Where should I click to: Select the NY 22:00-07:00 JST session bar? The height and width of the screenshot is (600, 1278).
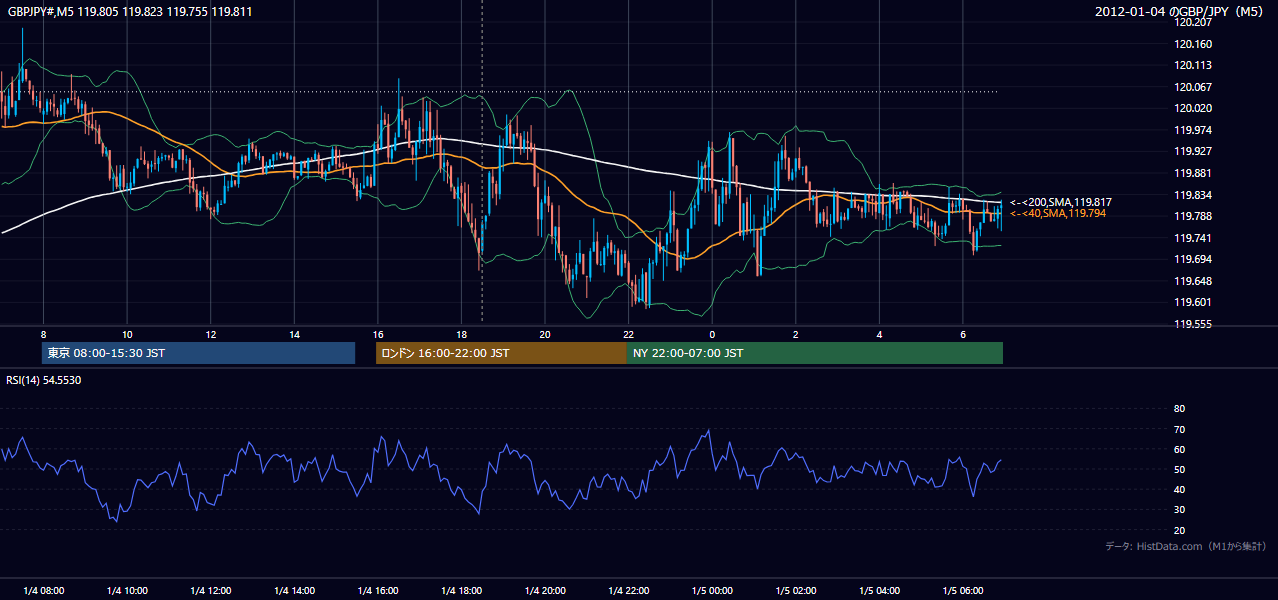(x=815, y=353)
